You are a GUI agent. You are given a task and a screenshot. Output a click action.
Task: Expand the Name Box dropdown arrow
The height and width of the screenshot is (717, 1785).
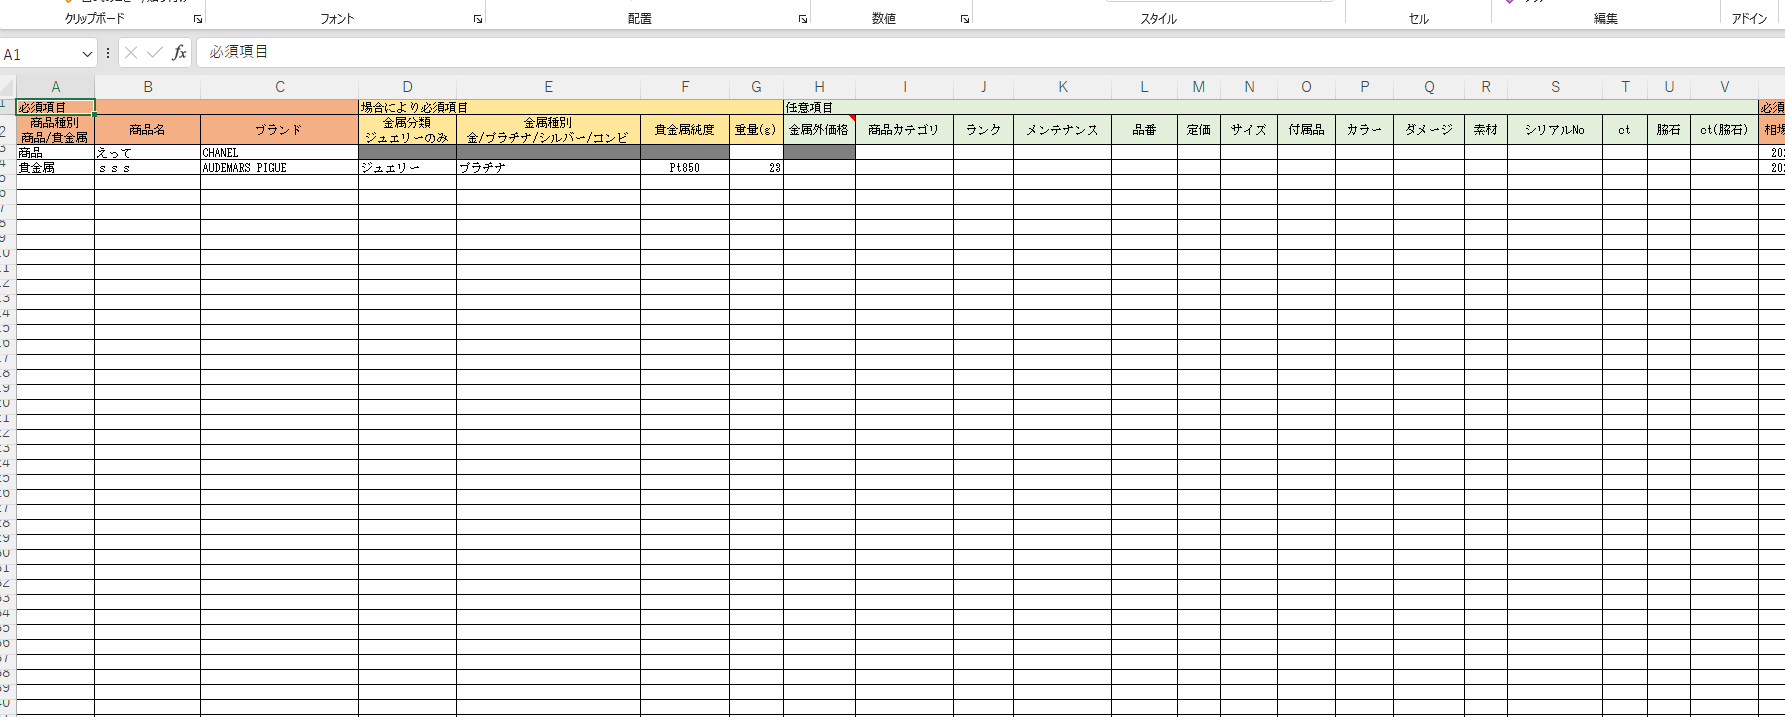tap(87, 54)
